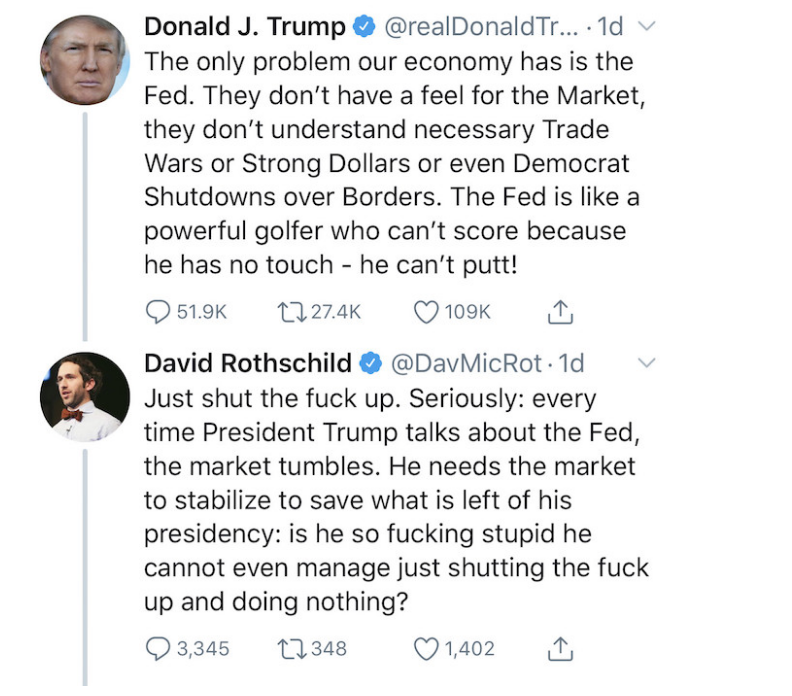Open the David Rothschild display name

click(x=249, y=362)
